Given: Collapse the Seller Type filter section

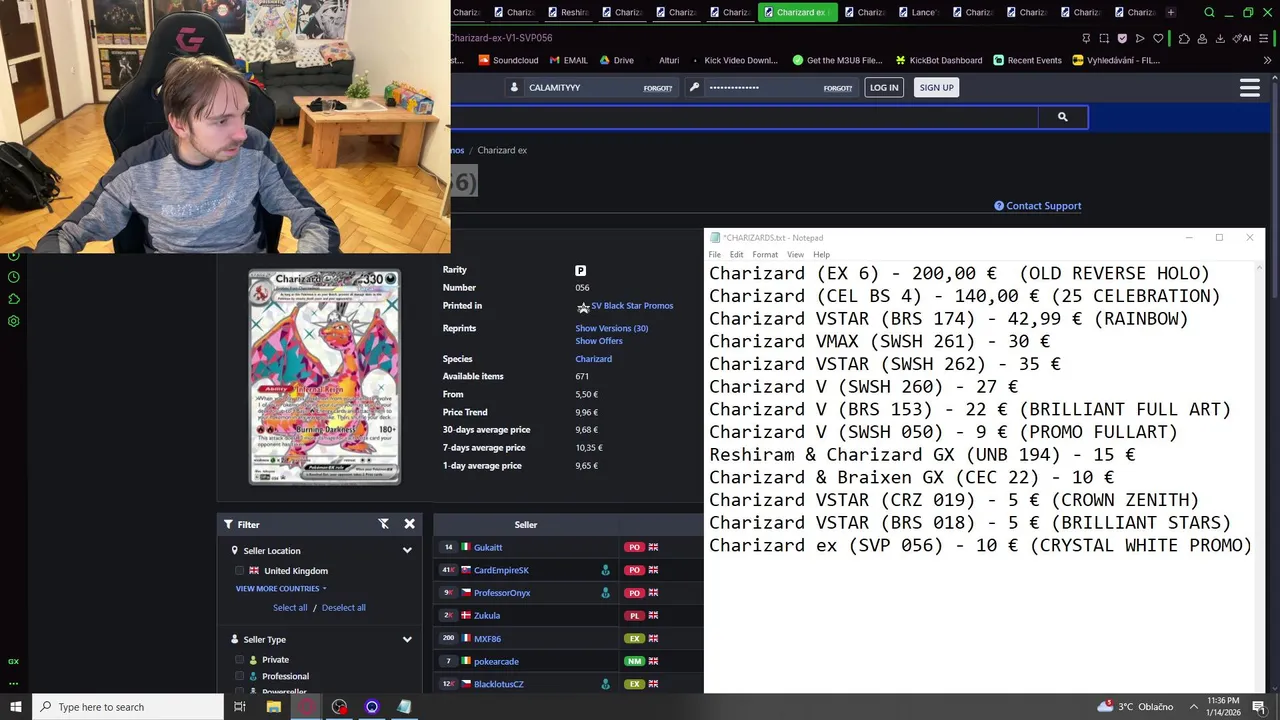Looking at the screenshot, I should 407,639.
